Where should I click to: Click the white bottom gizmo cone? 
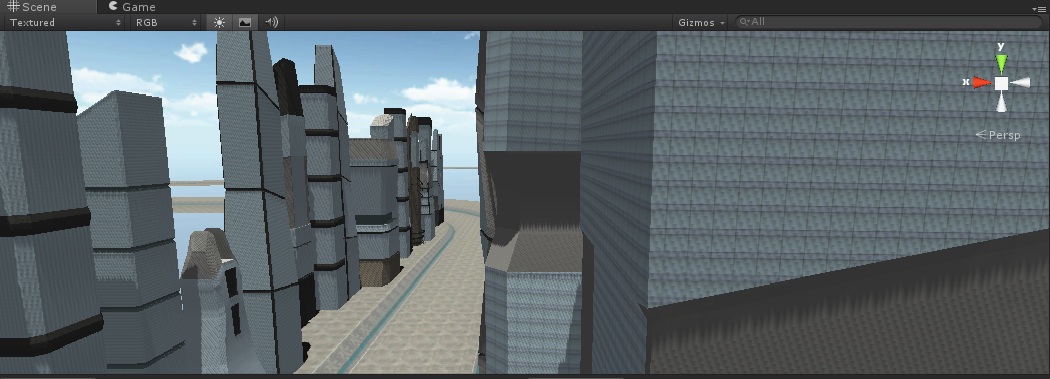pos(1001,102)
